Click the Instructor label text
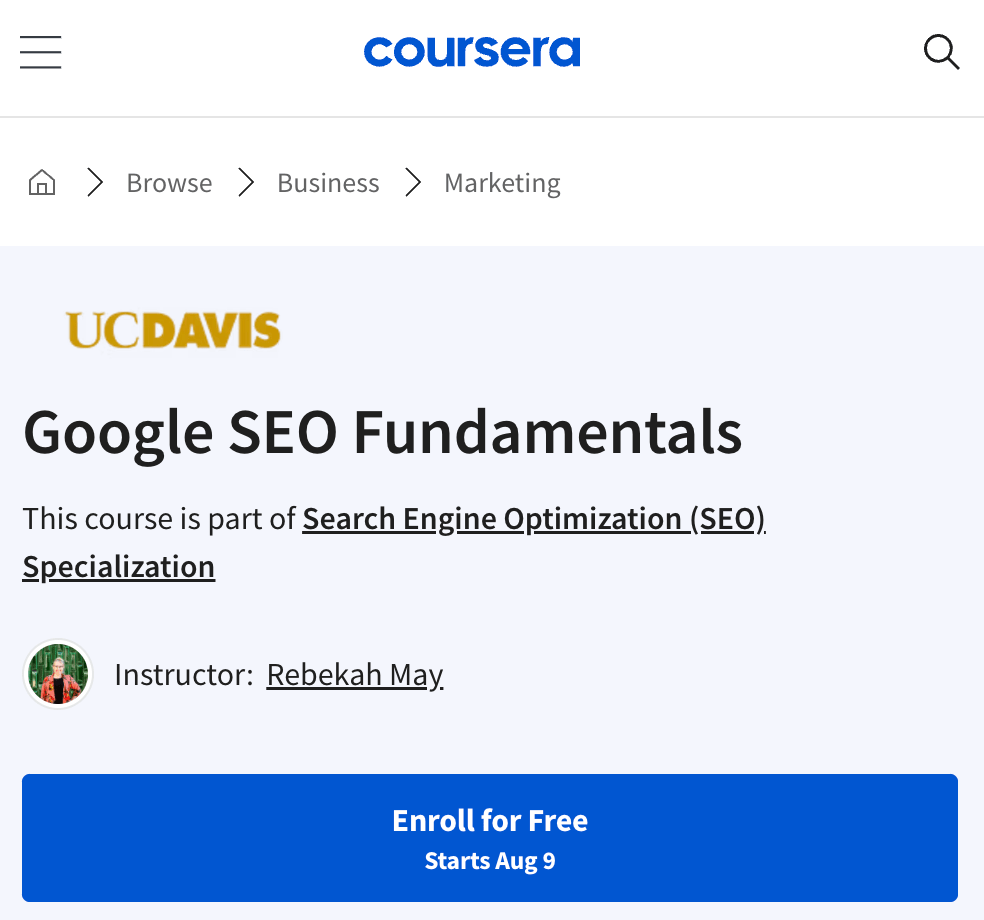The image size is (984, 920). click(x=183, y=674)
